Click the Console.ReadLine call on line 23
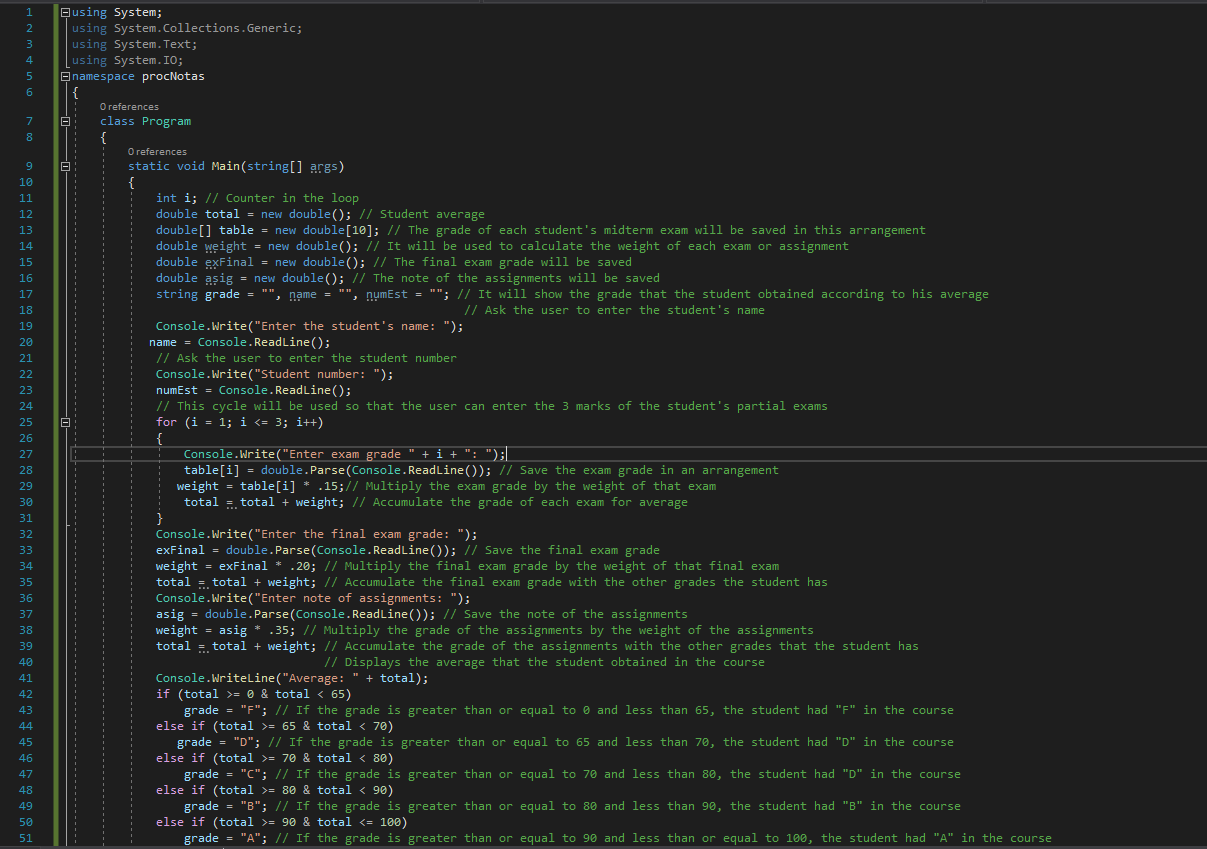This screenshot has width=1207, height=849. coord(282,390)
